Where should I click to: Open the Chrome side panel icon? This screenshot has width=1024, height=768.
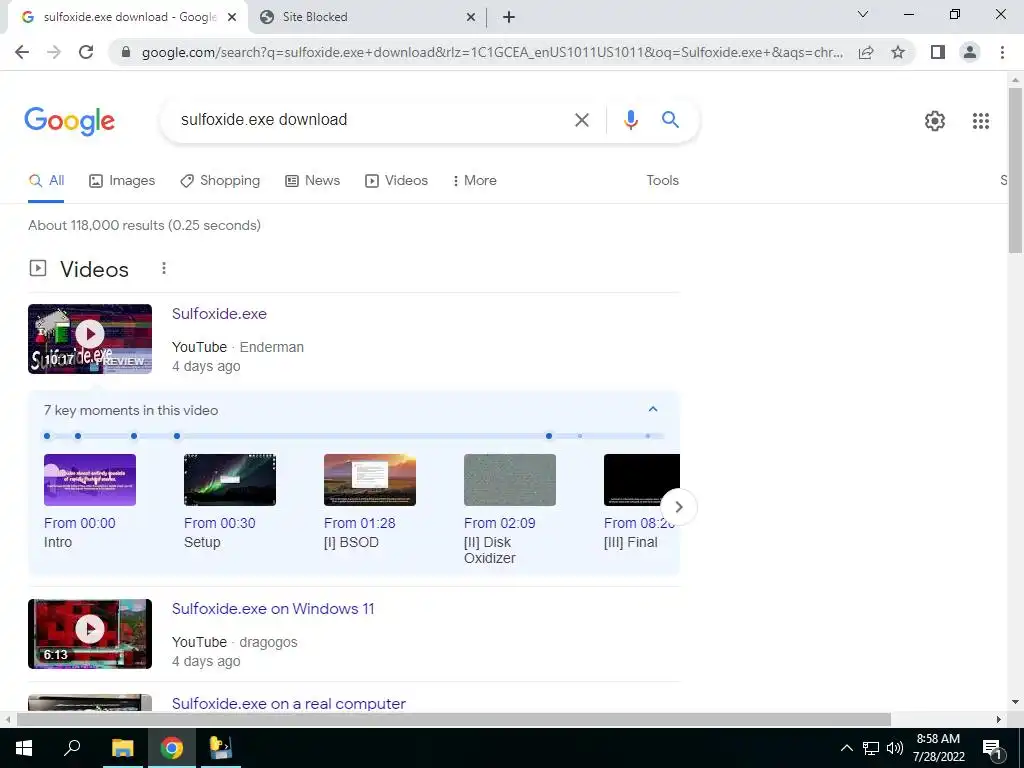938,52
